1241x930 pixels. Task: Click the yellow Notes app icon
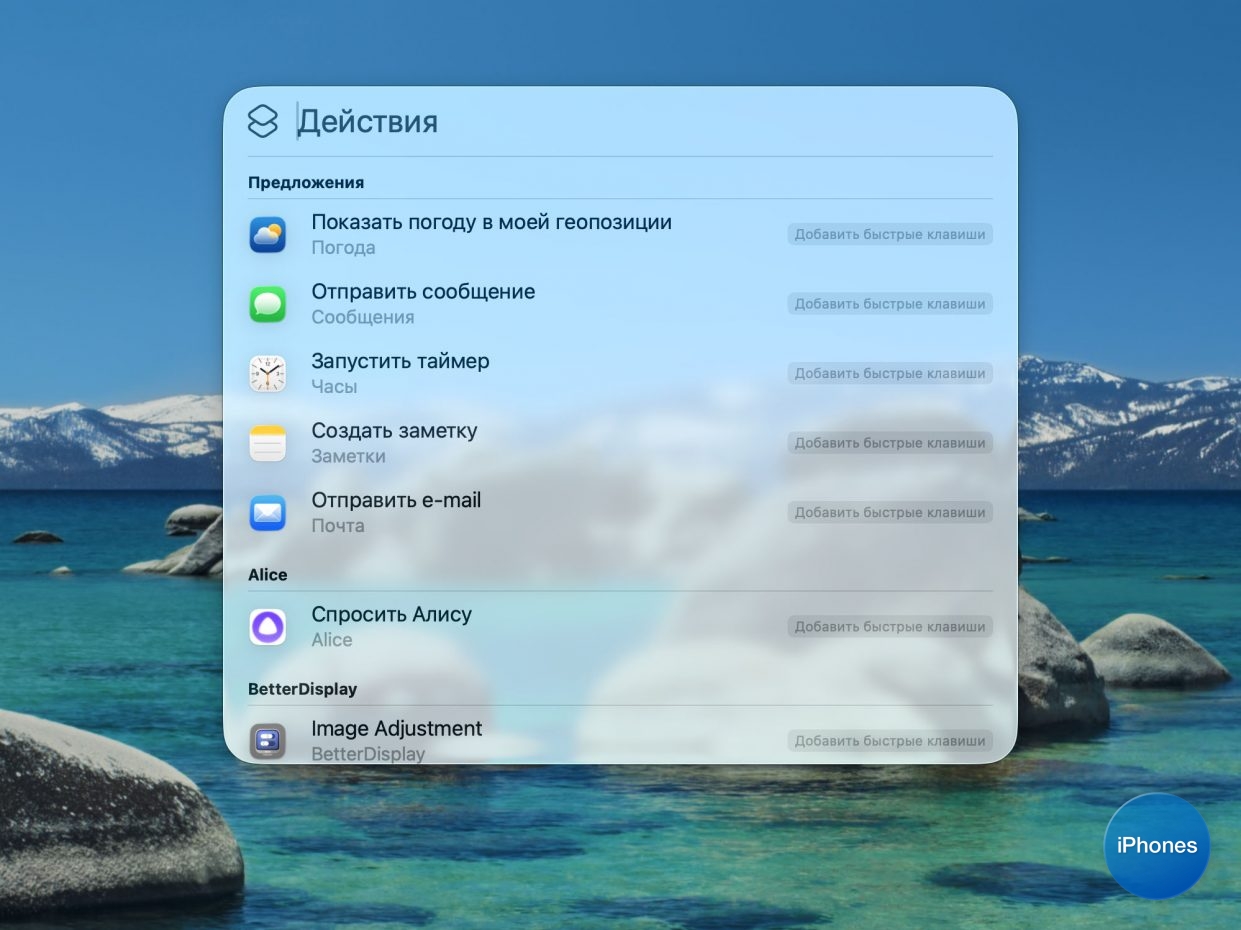click(x=267, y=443)
